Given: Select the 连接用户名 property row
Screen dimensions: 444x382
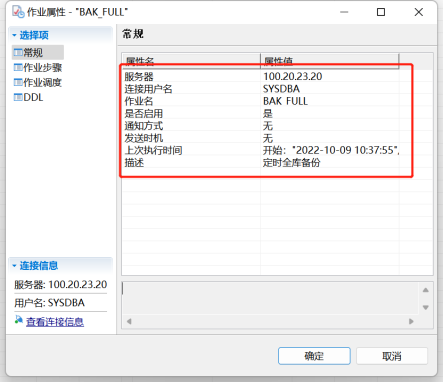Looking at the screenshot, I should [x=261, y=89].
